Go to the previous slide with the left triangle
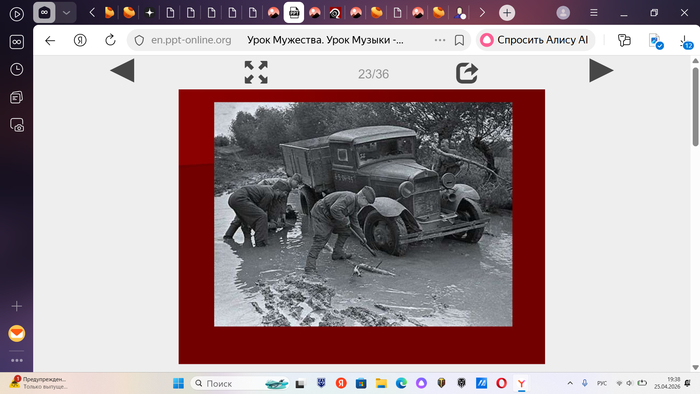 [122, 71]
